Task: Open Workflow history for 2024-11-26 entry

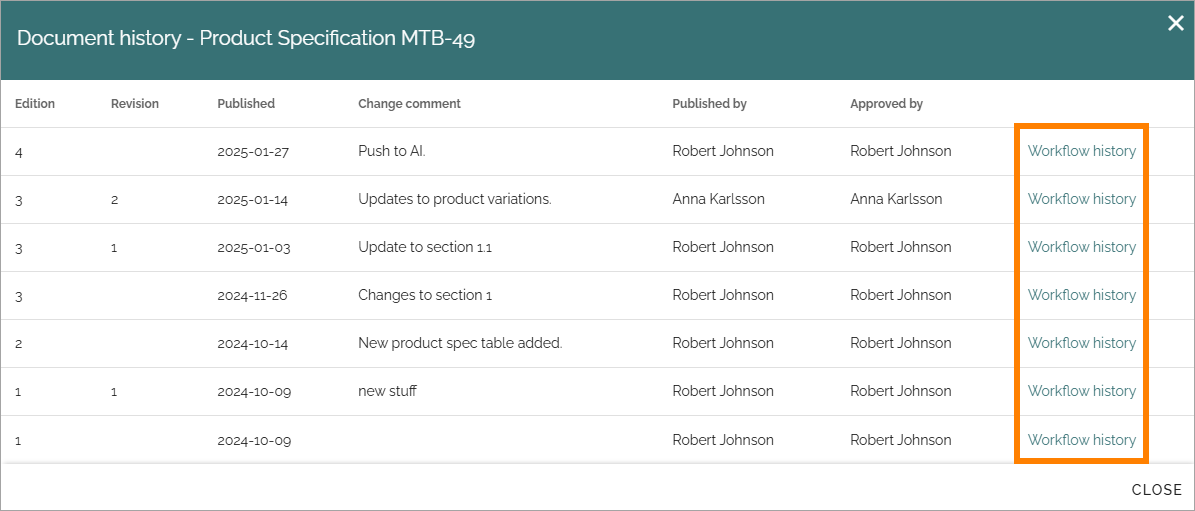Action: (1081, 295)
